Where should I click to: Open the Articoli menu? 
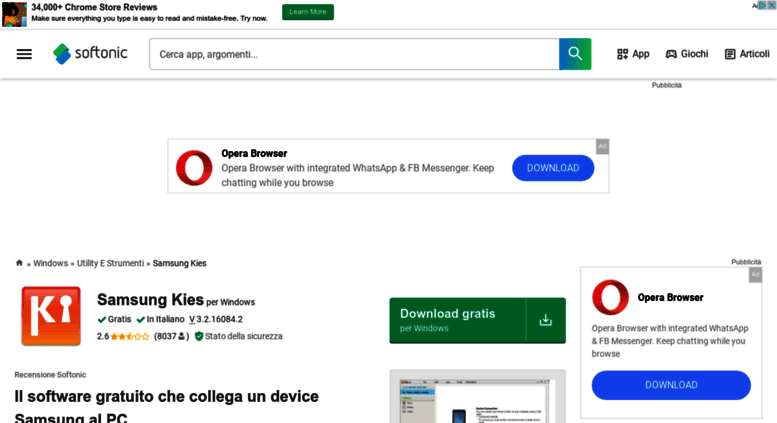(747, 54)
